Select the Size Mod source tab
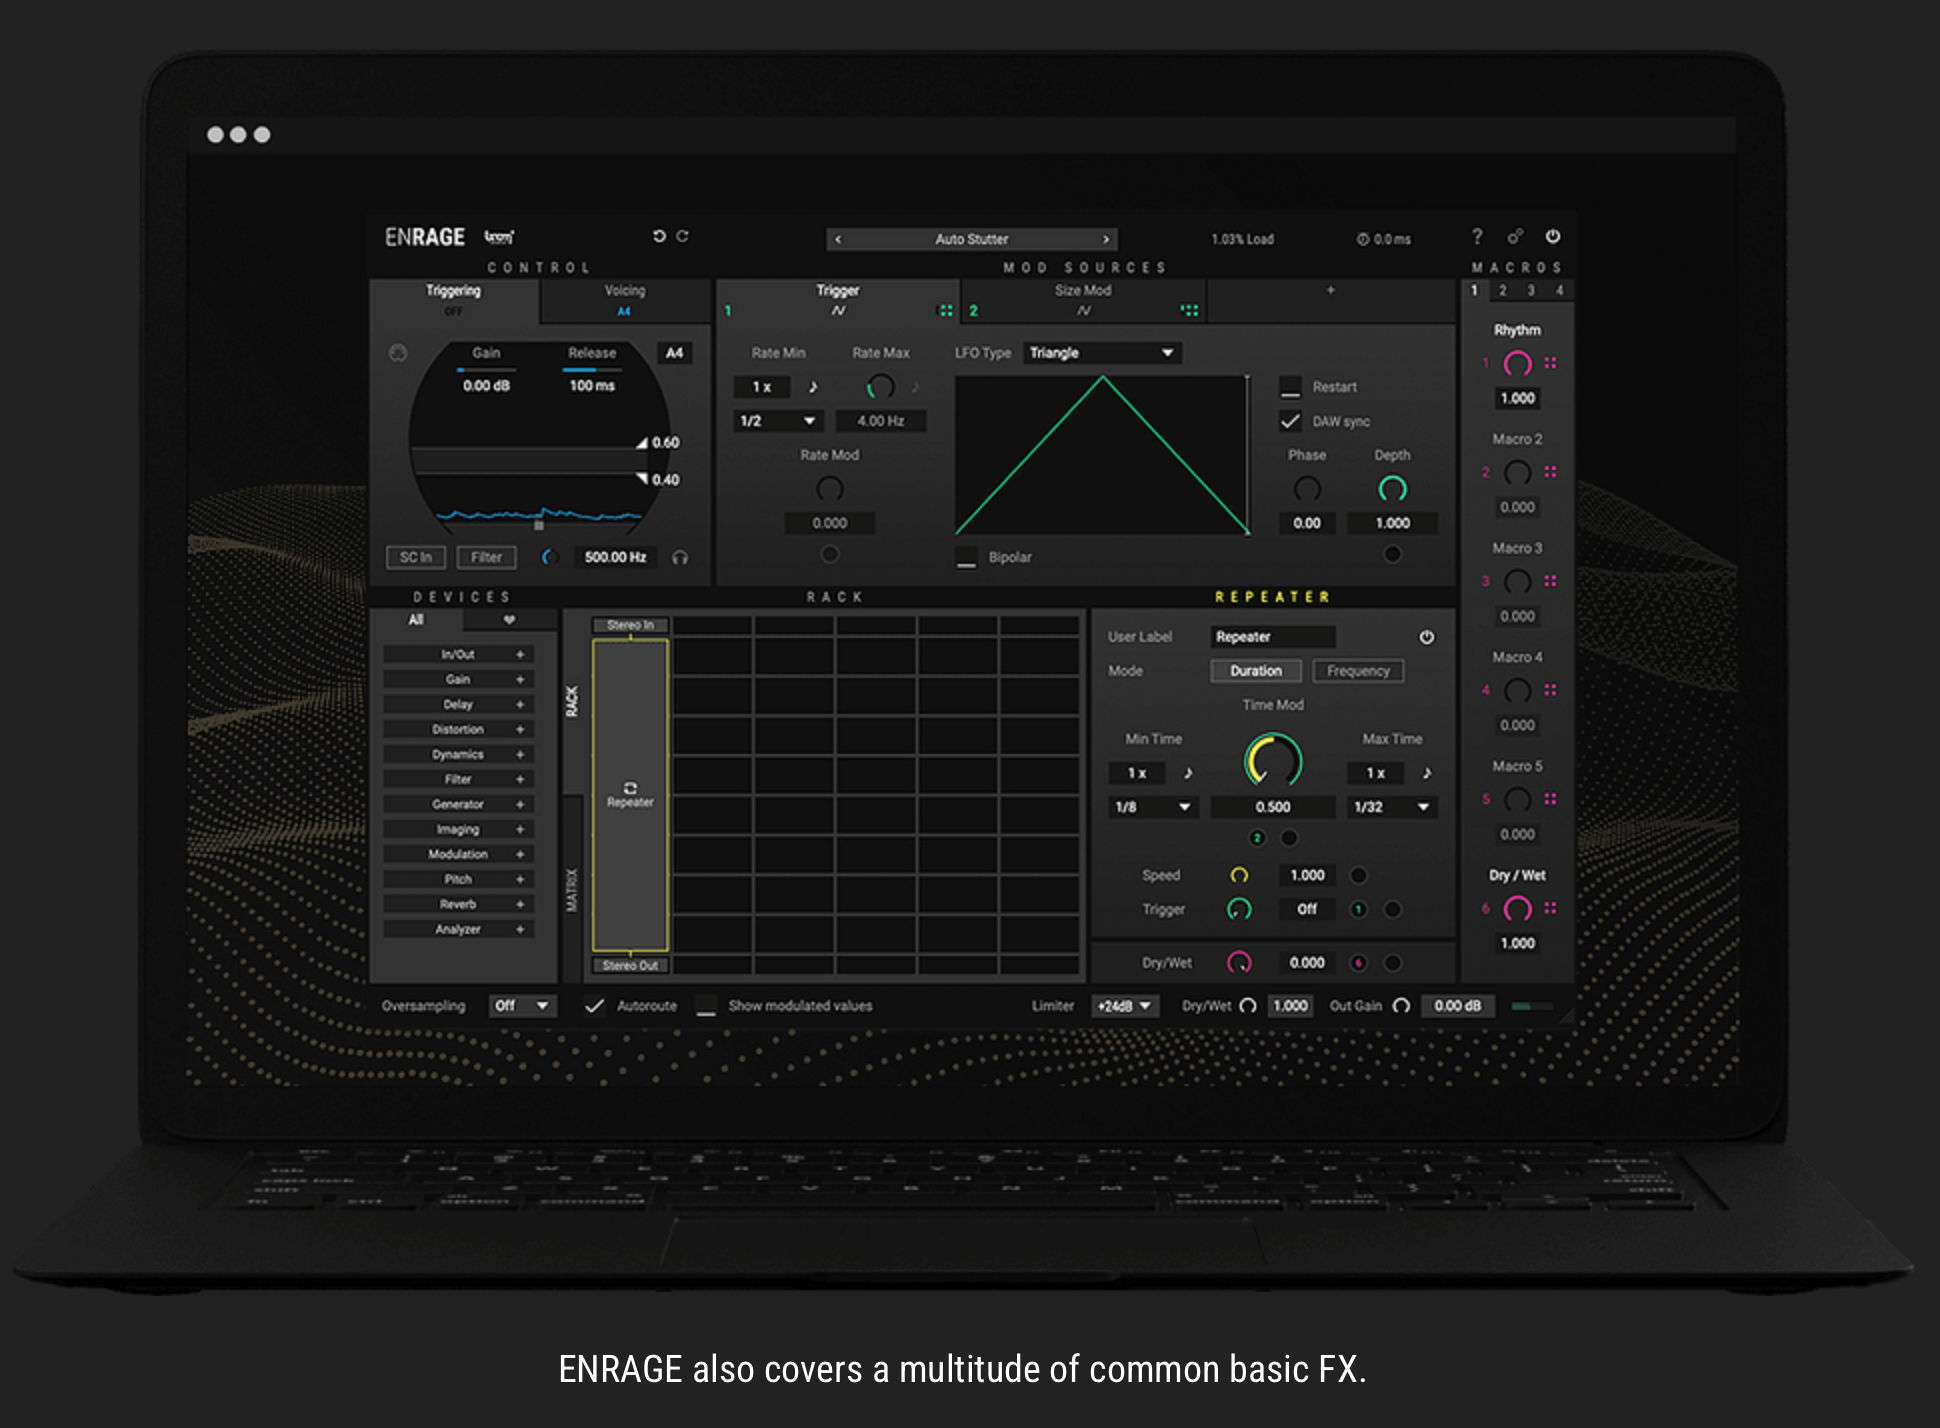This screenshot has height=1428, width=1940. click(x=1083, y=298)
